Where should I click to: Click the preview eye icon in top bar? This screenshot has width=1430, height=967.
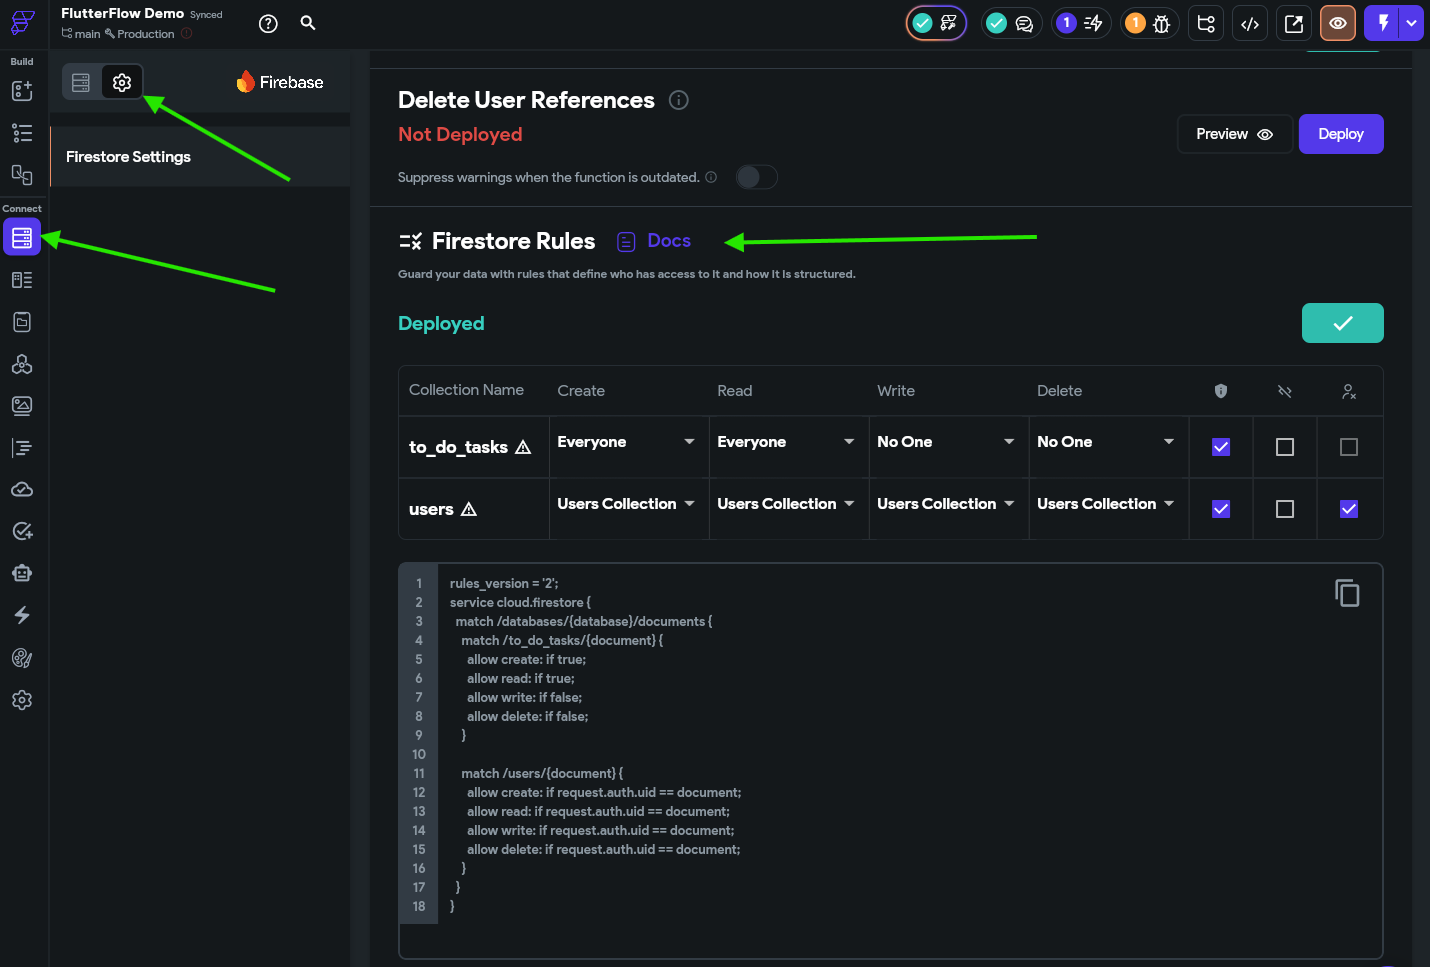[x=1338, y=23]
